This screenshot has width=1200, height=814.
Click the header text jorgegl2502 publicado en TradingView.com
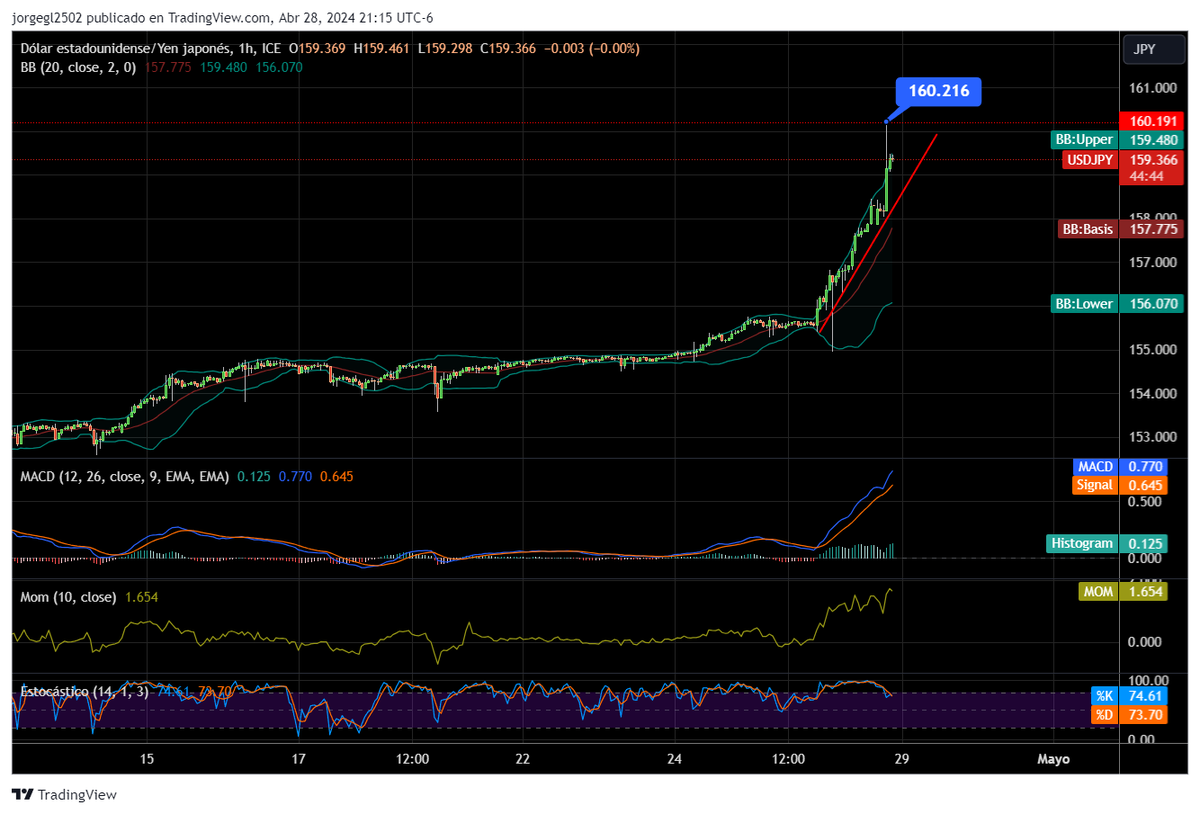(x=141, y=18)
